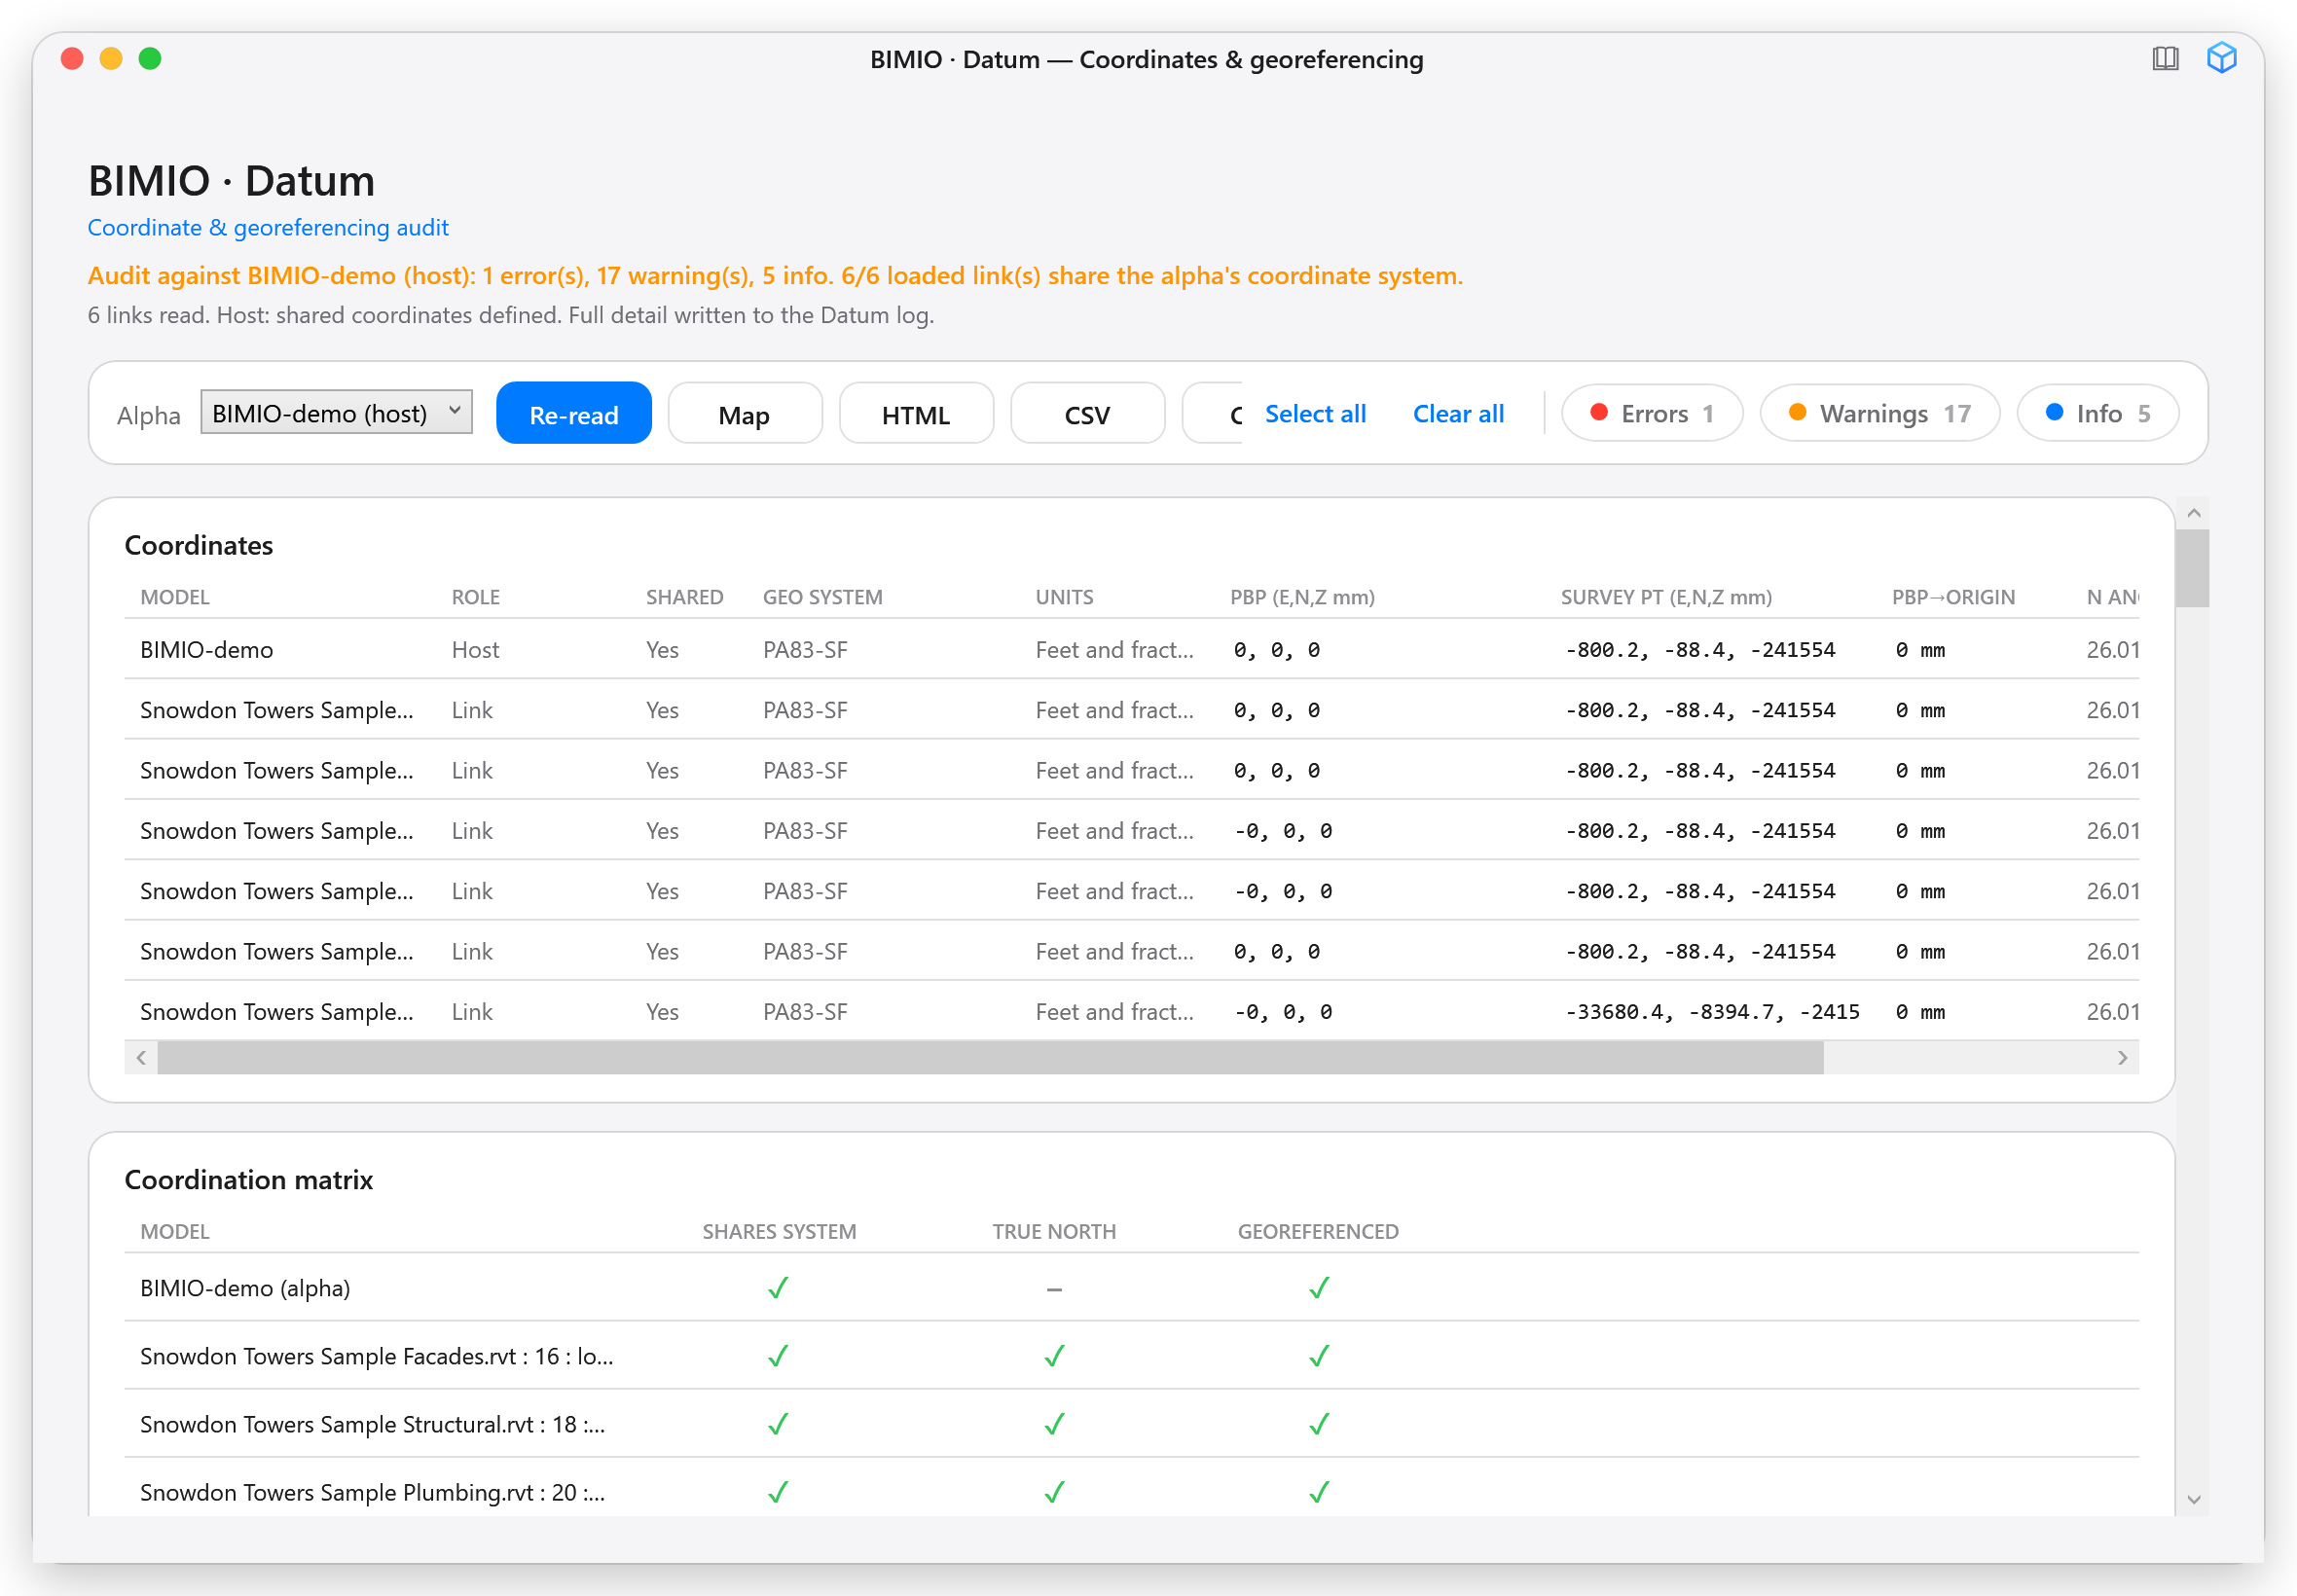Open the book guide icon in title bar

(2165, 58)
